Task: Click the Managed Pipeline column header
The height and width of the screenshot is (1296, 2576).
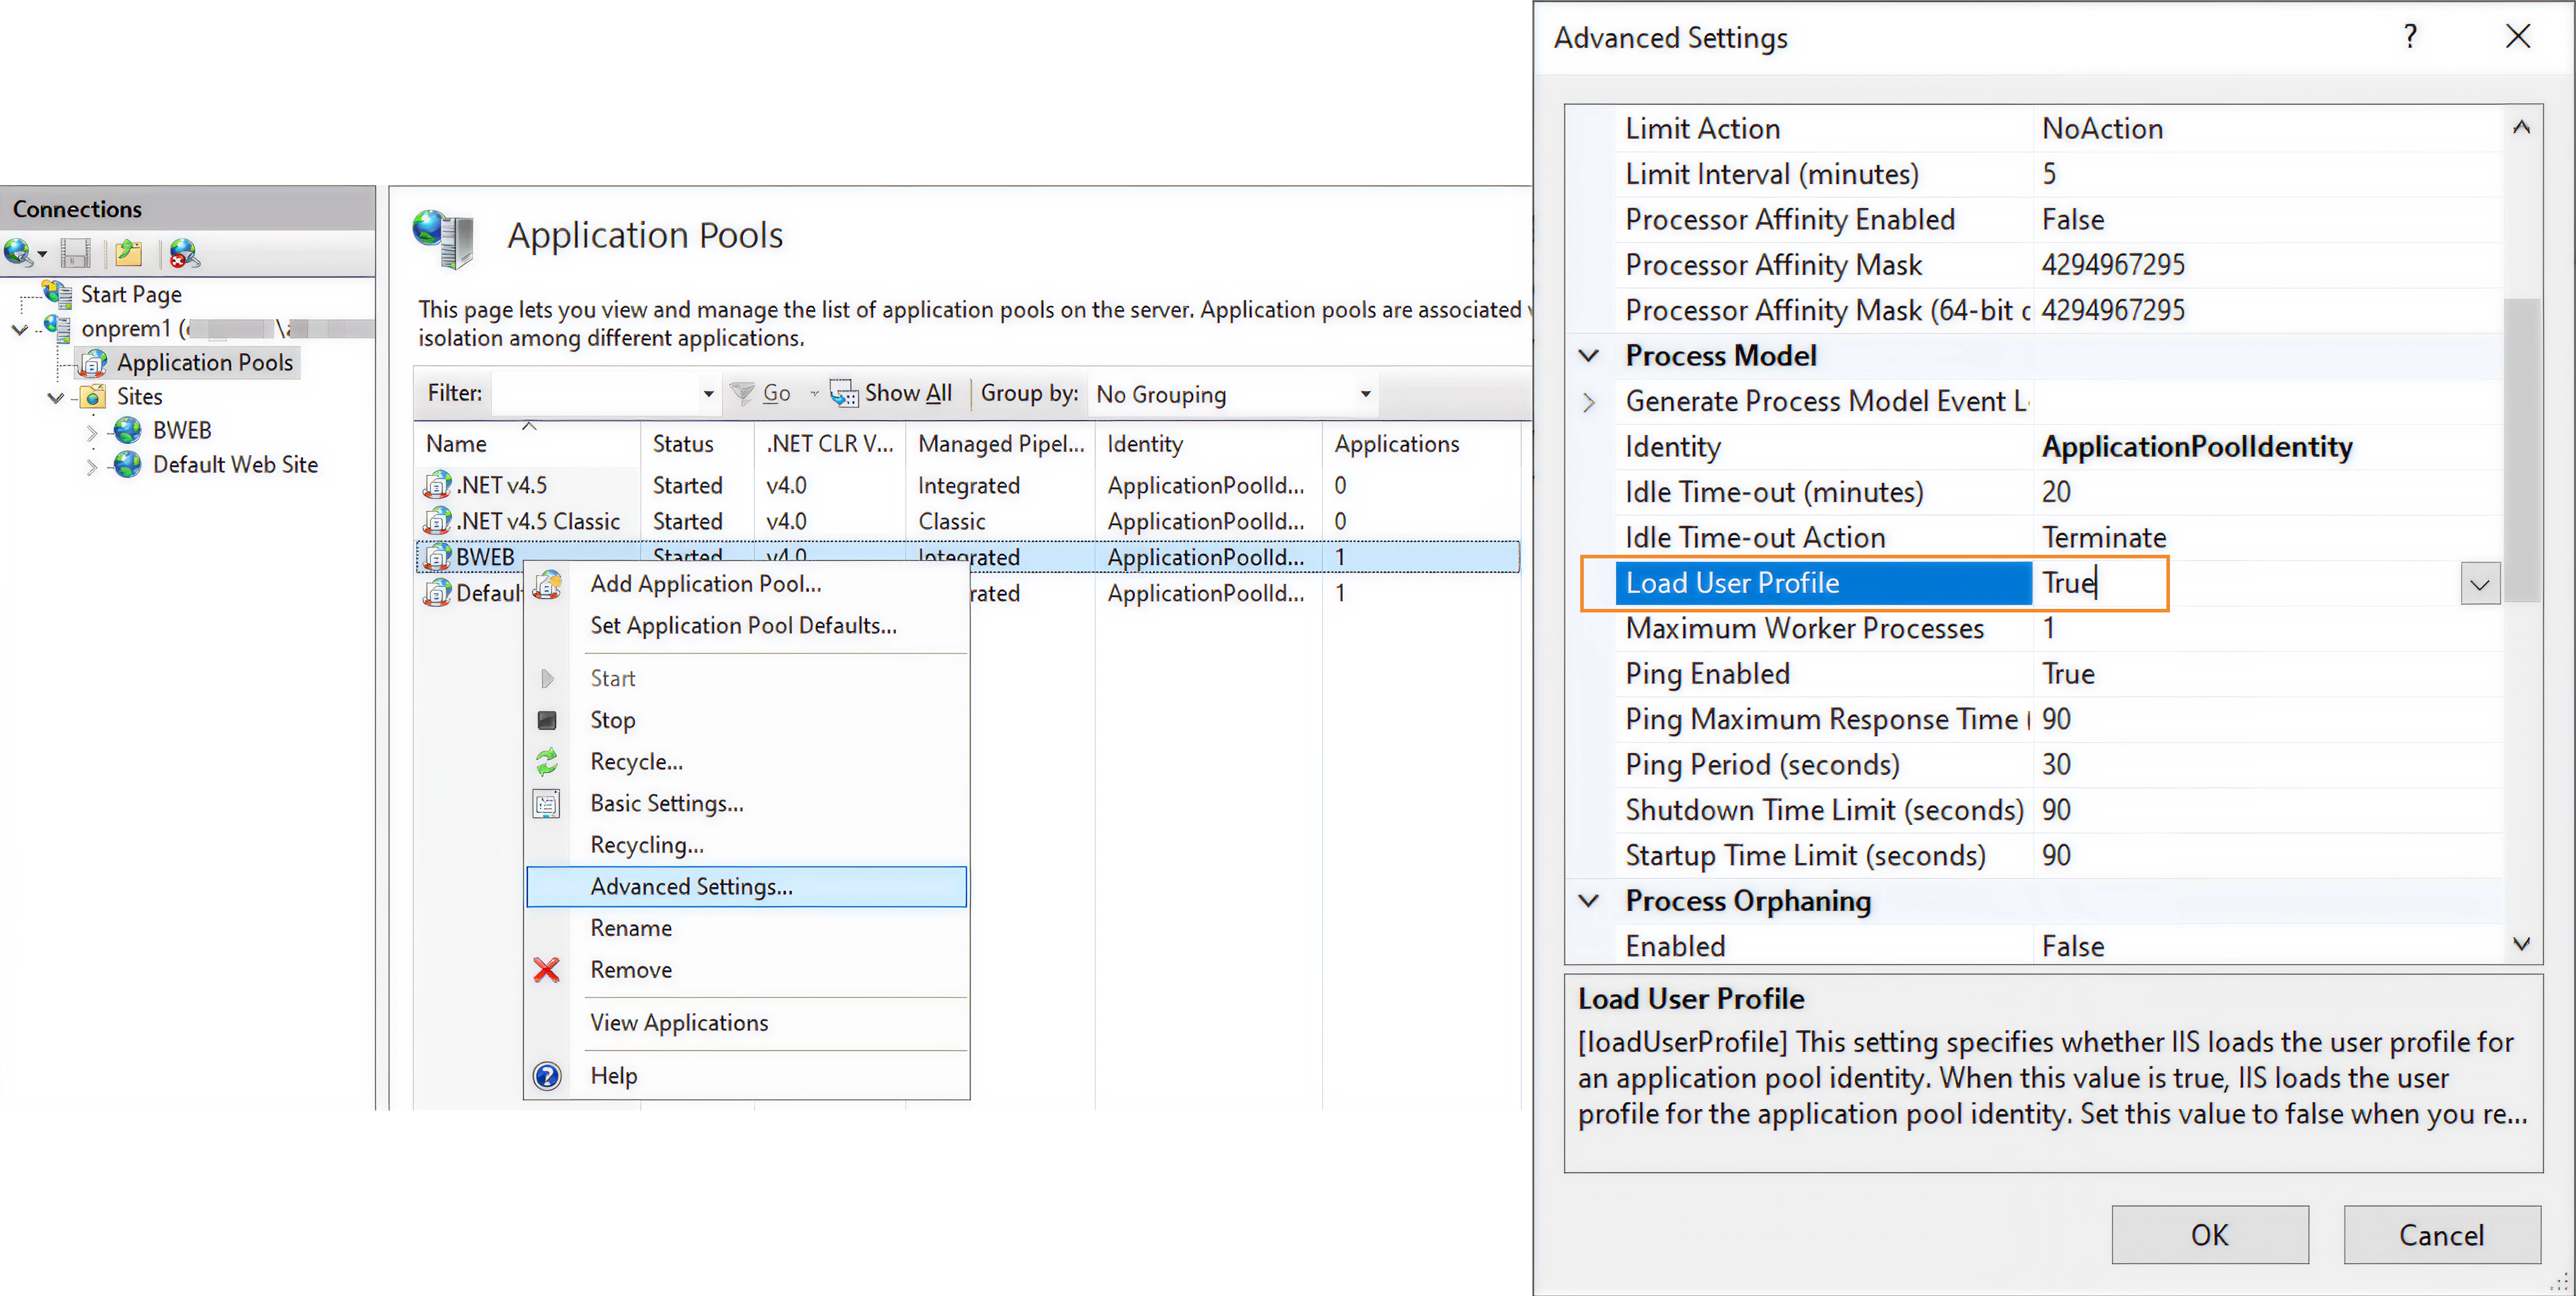Action: 1000,444
